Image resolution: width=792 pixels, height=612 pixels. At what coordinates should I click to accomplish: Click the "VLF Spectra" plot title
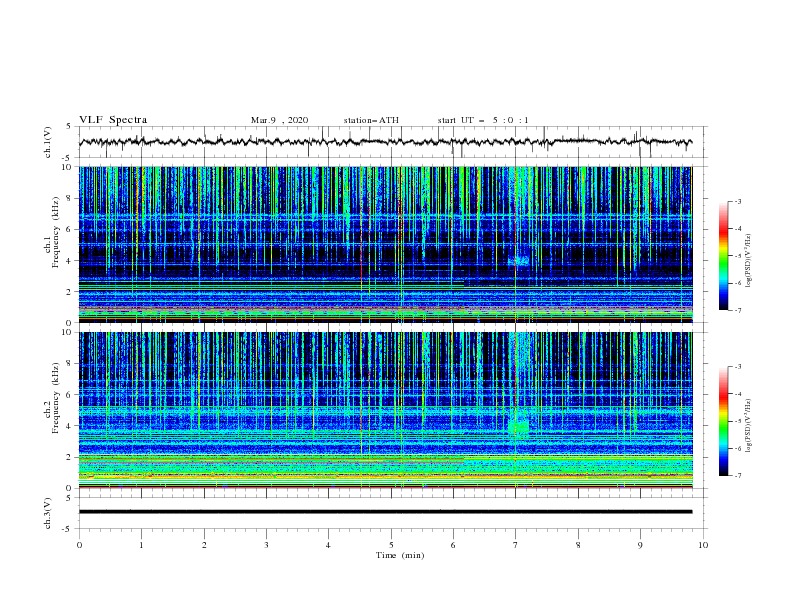pos(113,120)
